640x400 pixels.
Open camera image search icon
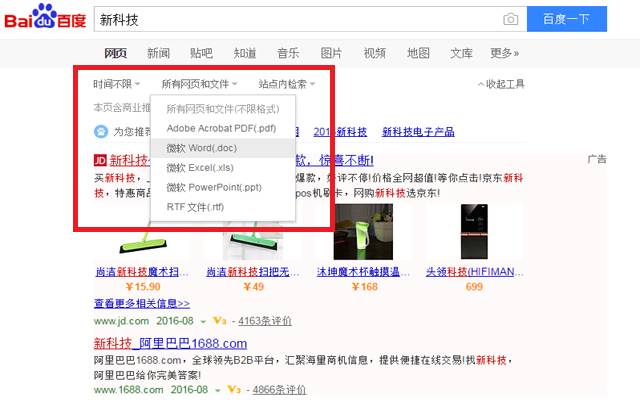(x=510, y=19)
